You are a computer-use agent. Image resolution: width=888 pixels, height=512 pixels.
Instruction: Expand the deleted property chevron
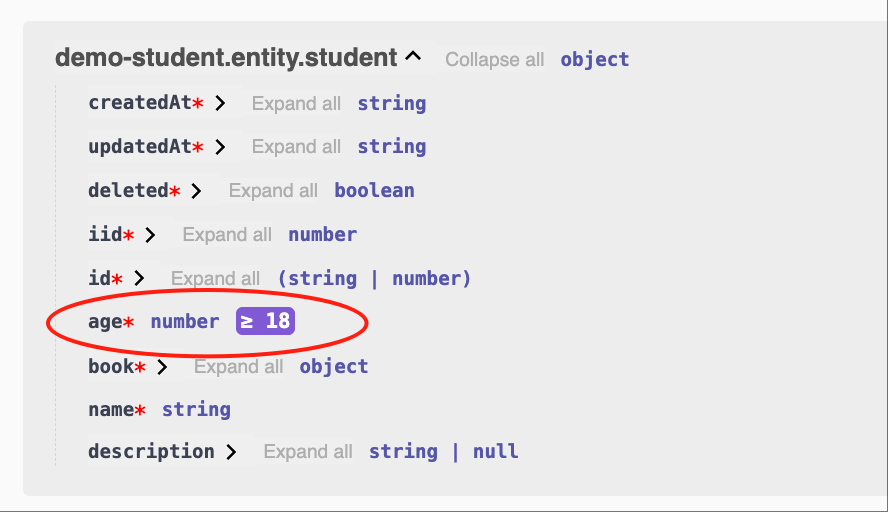tap(197, 191)
